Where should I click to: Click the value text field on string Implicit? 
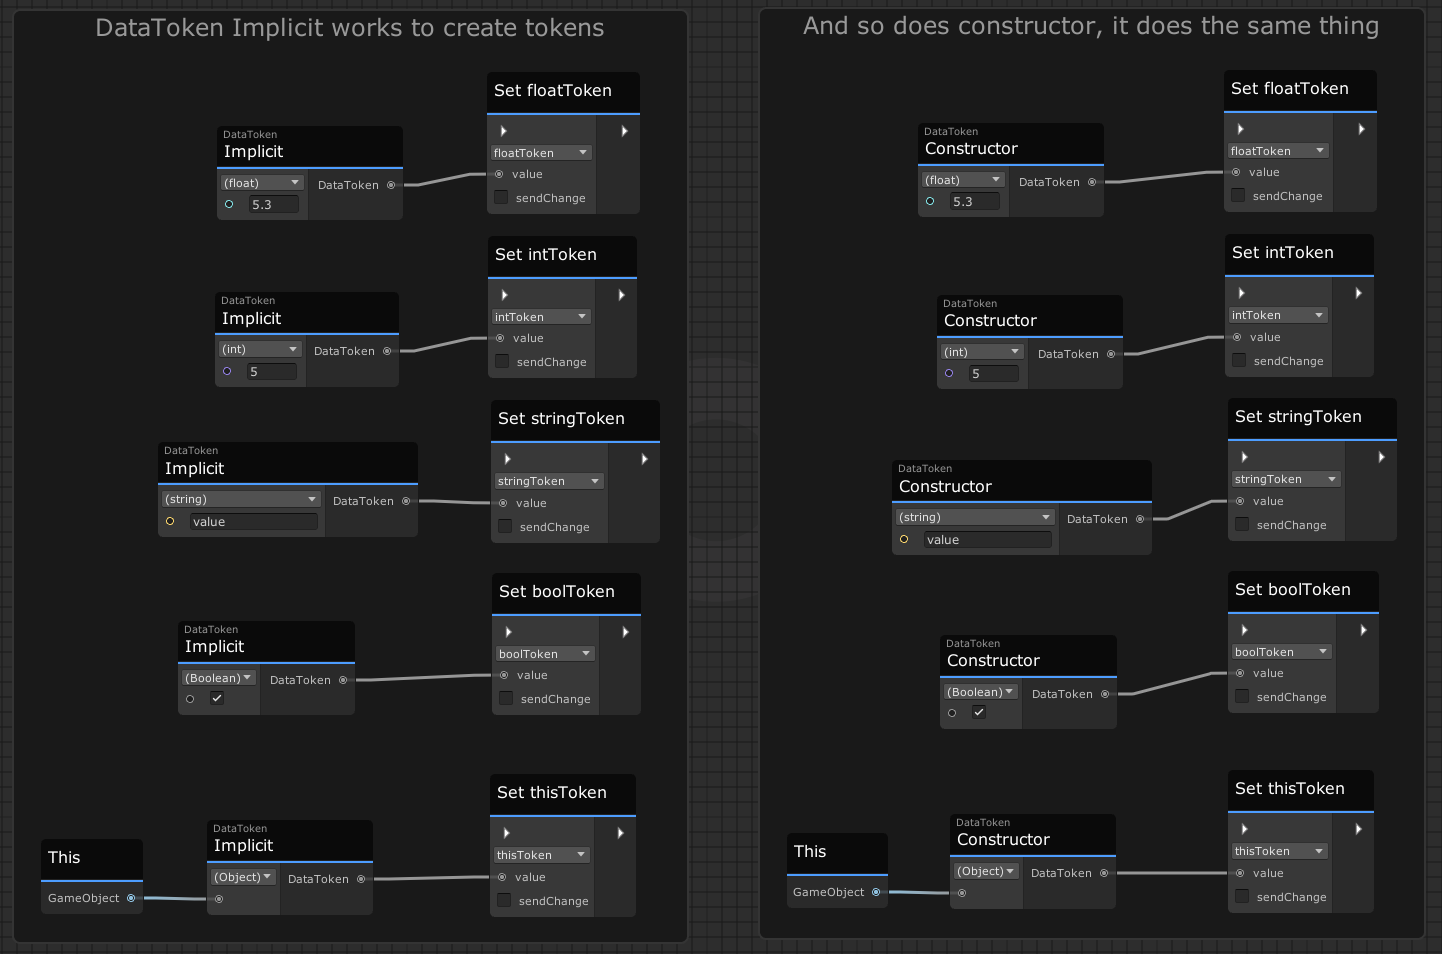tap(253, 522)
